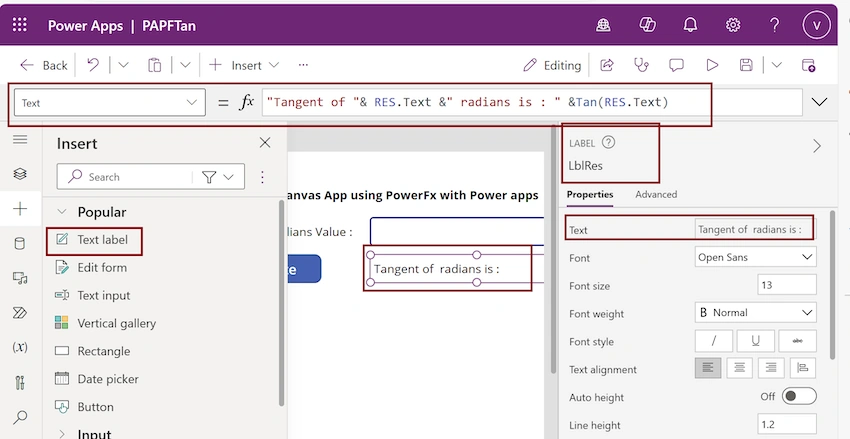The width and height of the screenshot is (850, 439).
Task: Open the filter dropdown in Insert pane
Action: 218,177
